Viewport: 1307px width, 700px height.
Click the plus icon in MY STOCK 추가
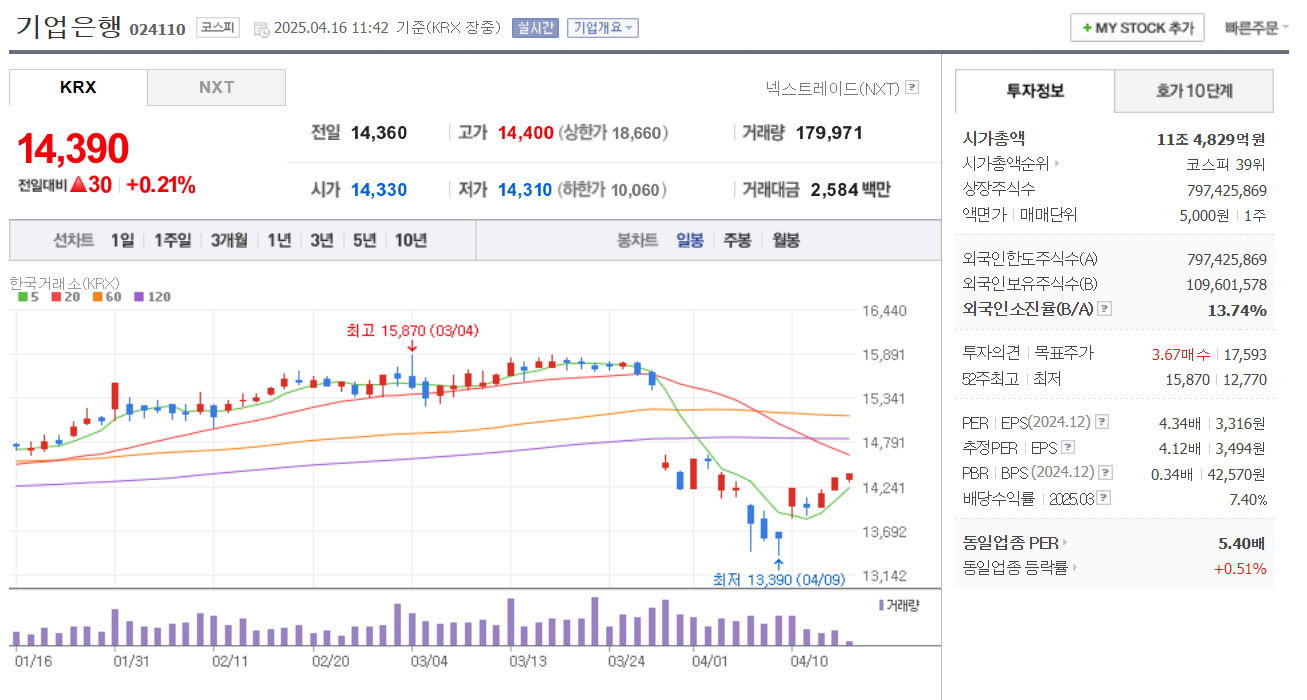1087,28
